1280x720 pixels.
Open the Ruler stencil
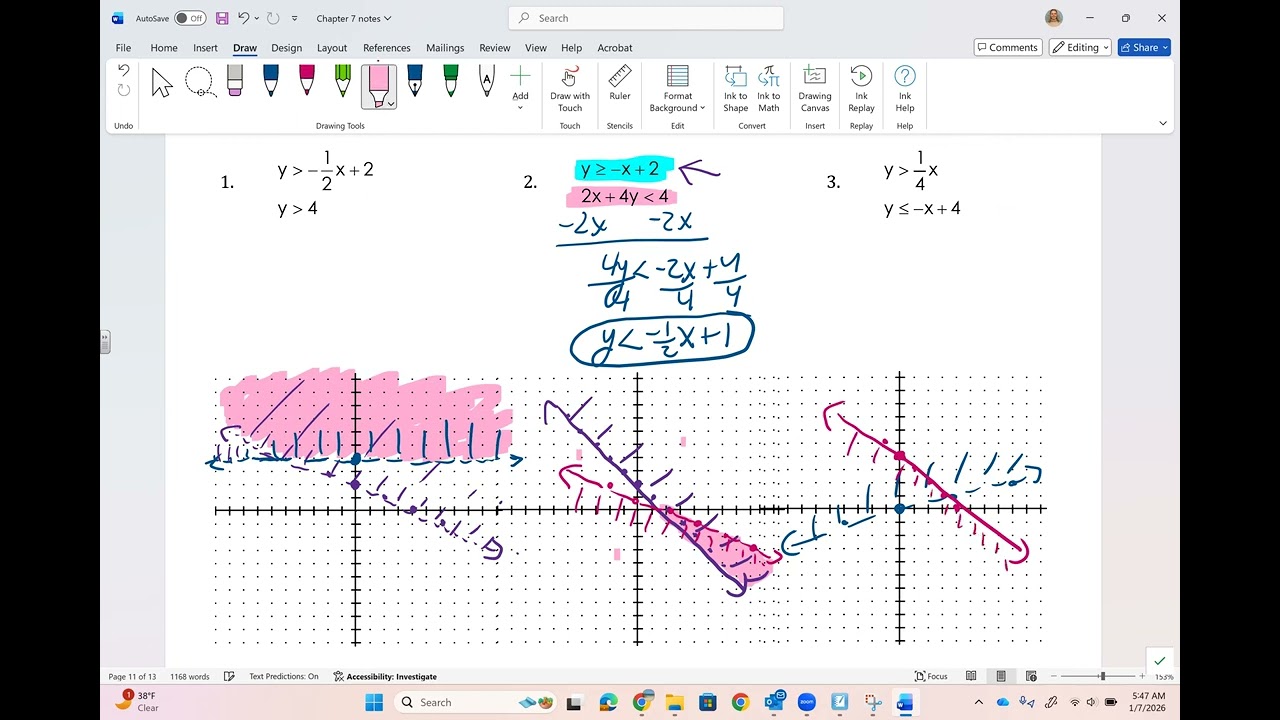pos(620,85)
